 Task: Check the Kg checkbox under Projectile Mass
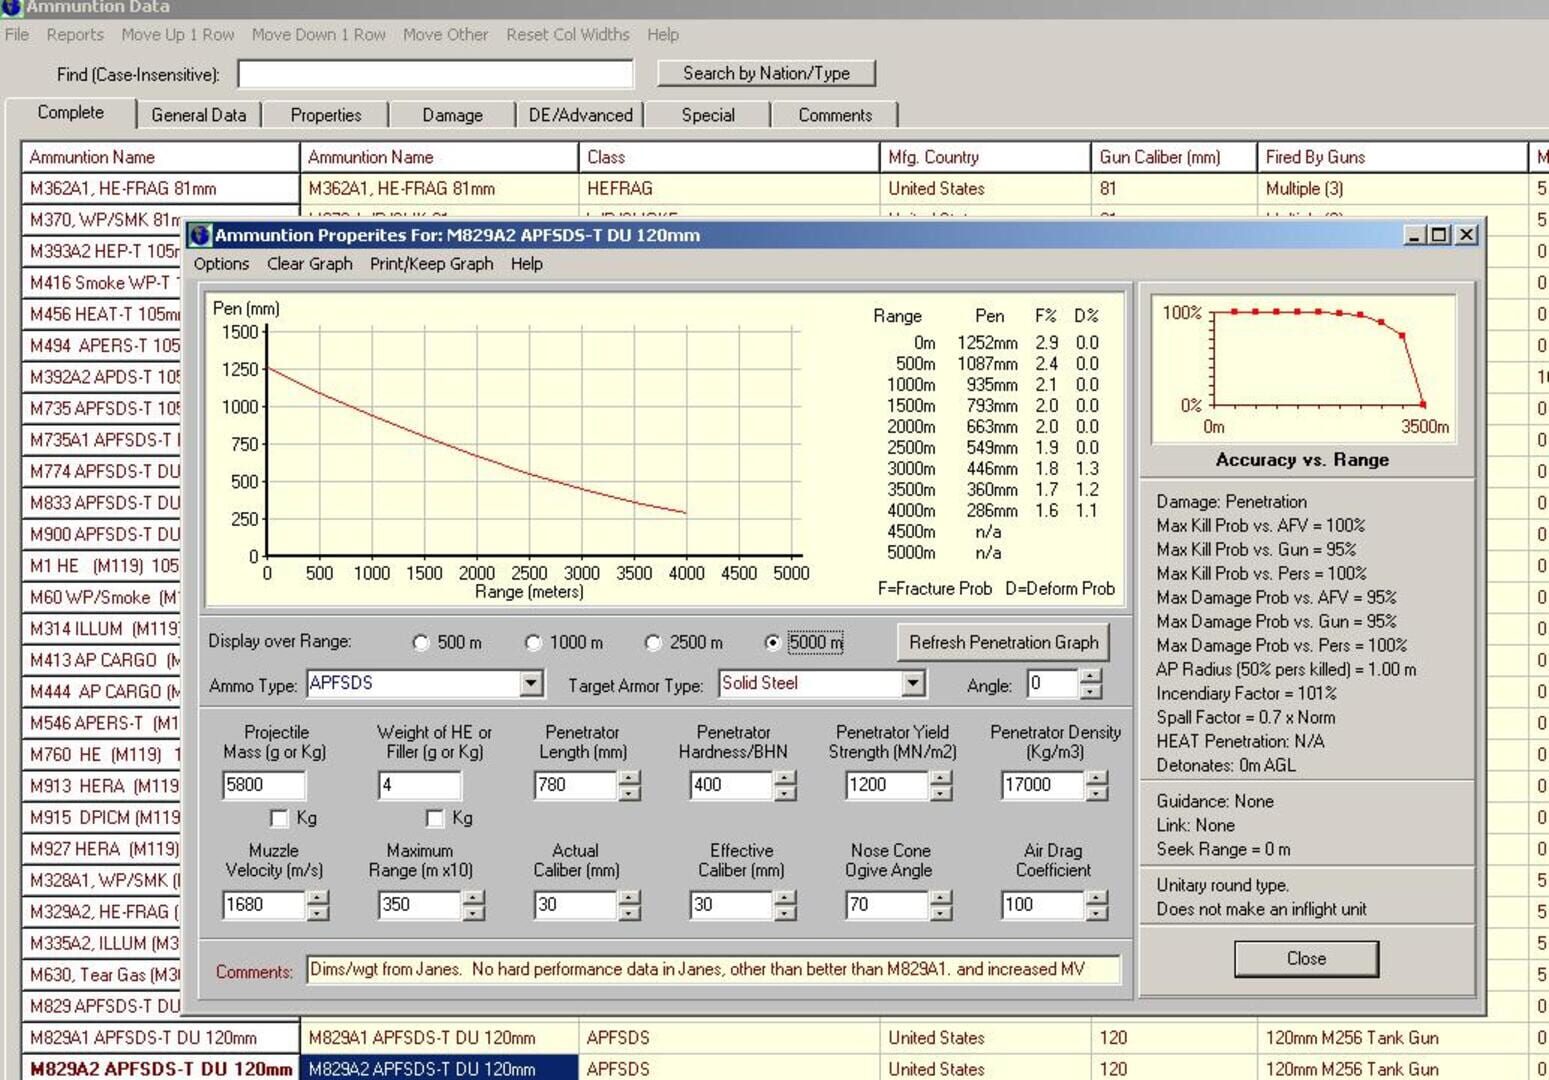[278, 819]
